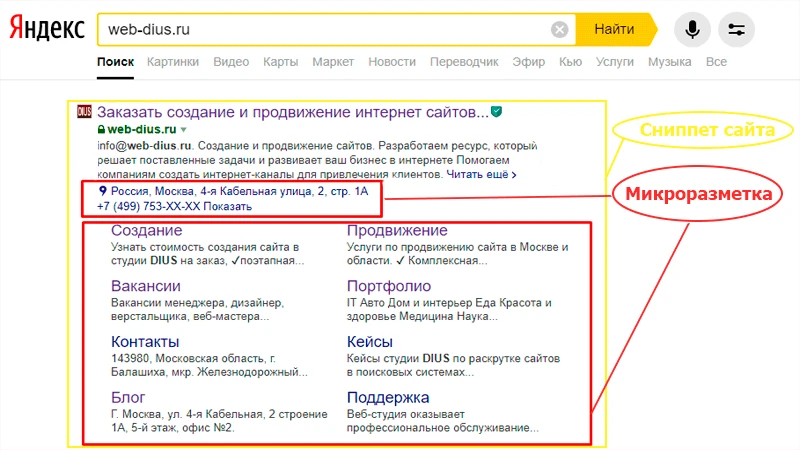Image resolution: width=800 pixels, height=450 pixels.
Task: Click the text "Вакансии менеджера, дизайнер,"
Action: click(x=197, y=303)
